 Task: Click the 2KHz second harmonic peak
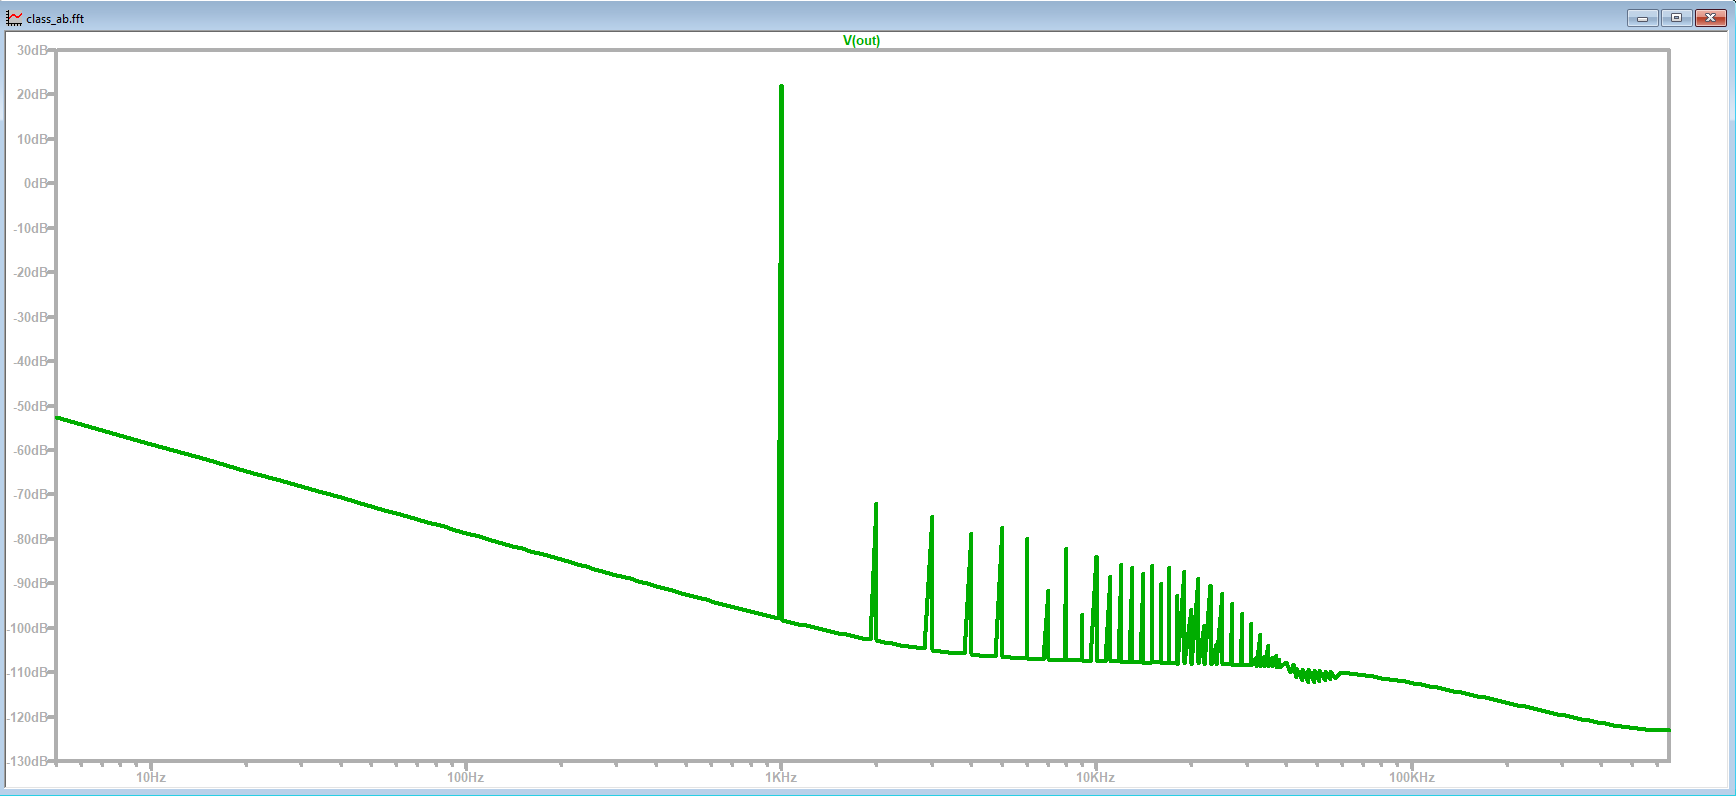tap(876, 505)
